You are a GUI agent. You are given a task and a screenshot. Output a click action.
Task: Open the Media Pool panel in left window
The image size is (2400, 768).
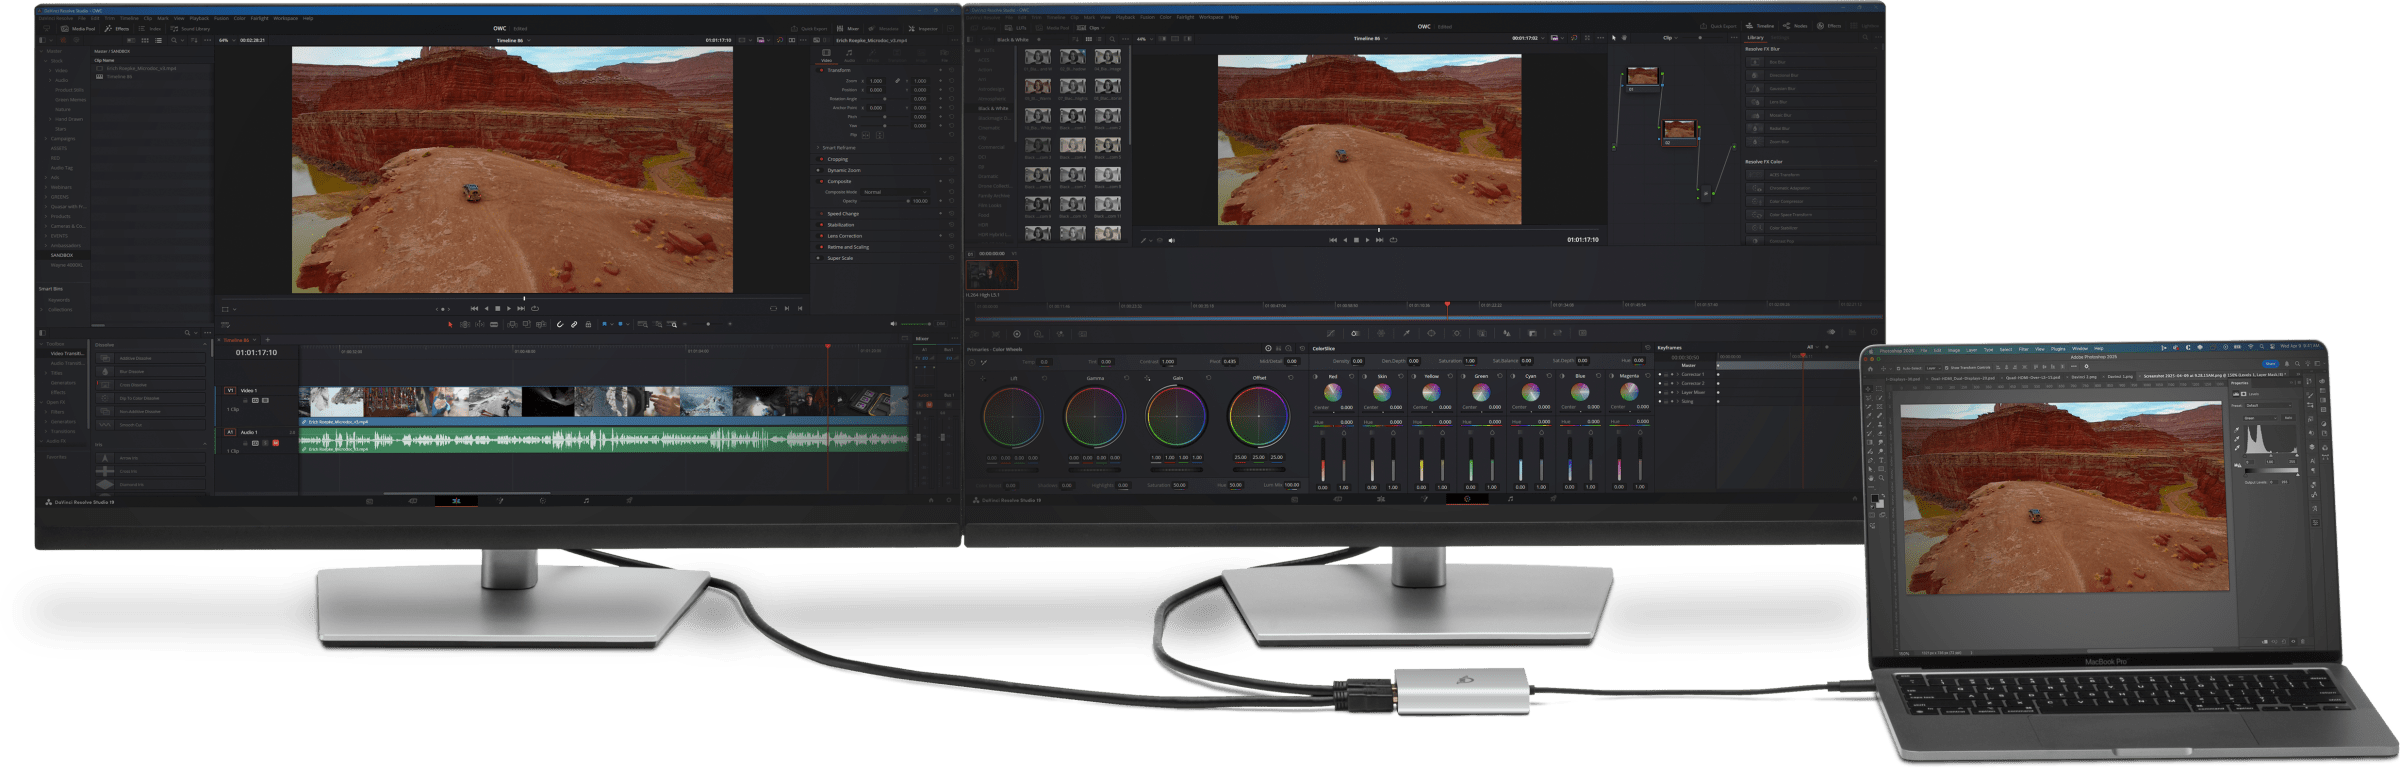[x=78, y=29]
